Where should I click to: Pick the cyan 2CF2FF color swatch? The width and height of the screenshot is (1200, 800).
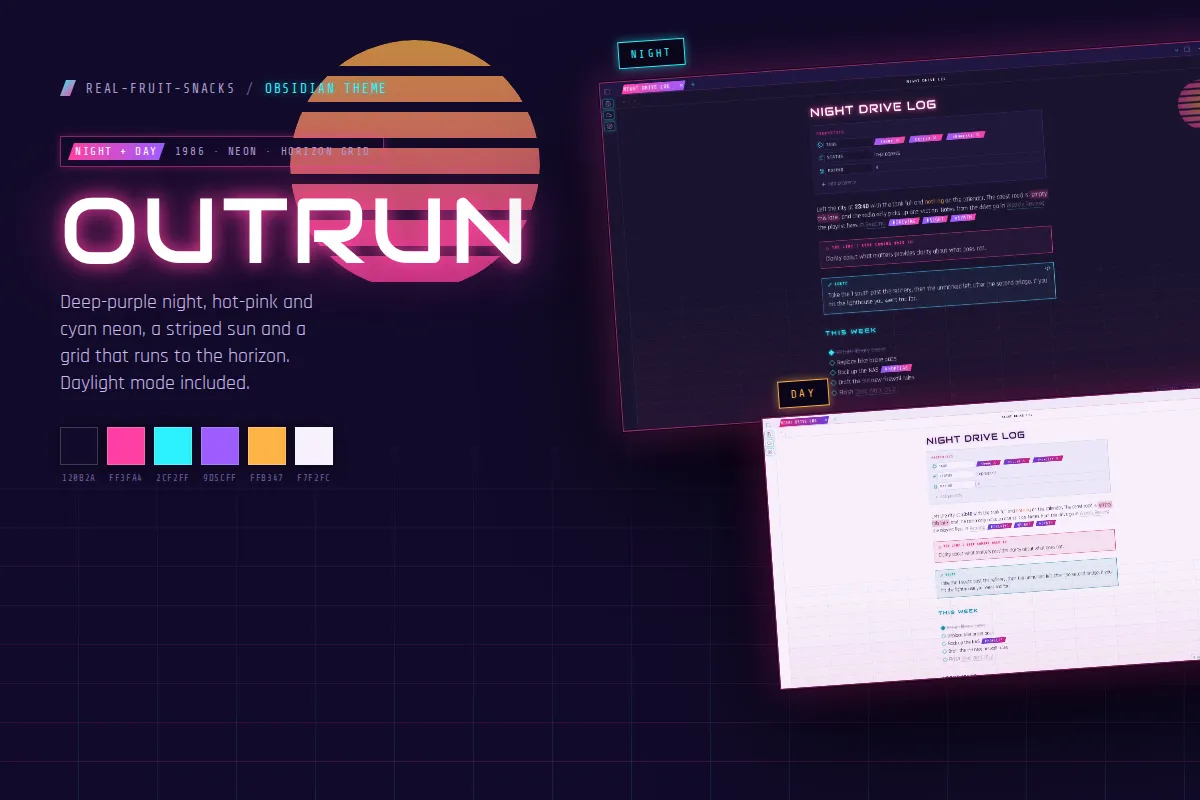[x=173, y=446]
